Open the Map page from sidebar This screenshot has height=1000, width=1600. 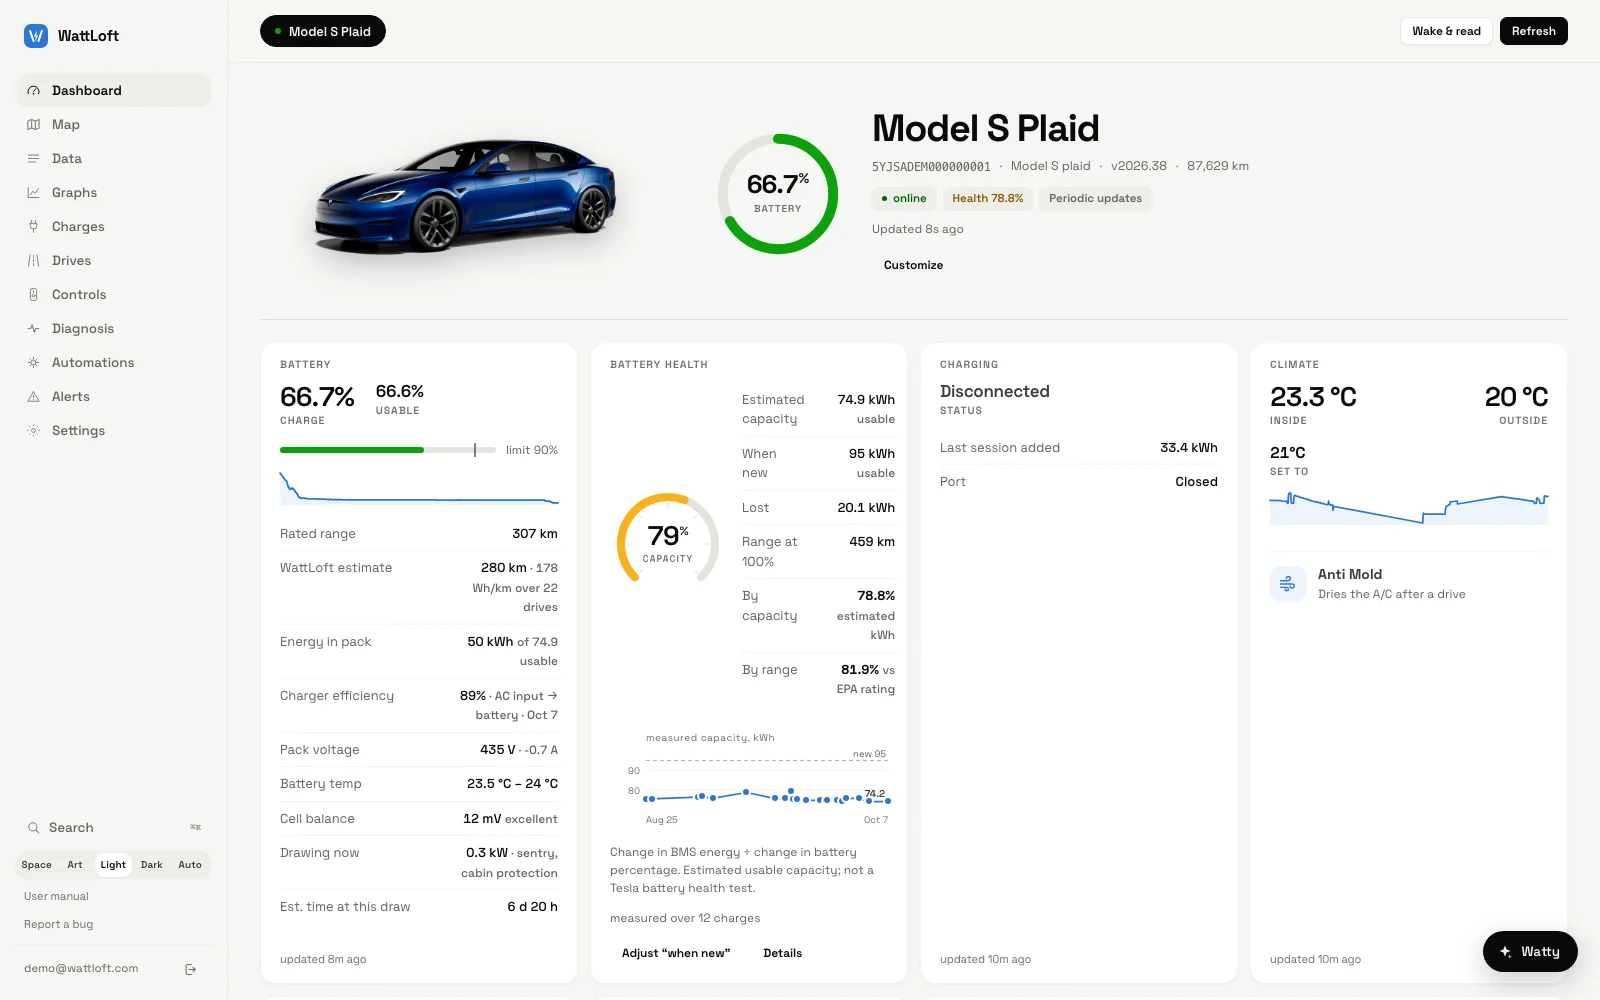coord(113,124)
